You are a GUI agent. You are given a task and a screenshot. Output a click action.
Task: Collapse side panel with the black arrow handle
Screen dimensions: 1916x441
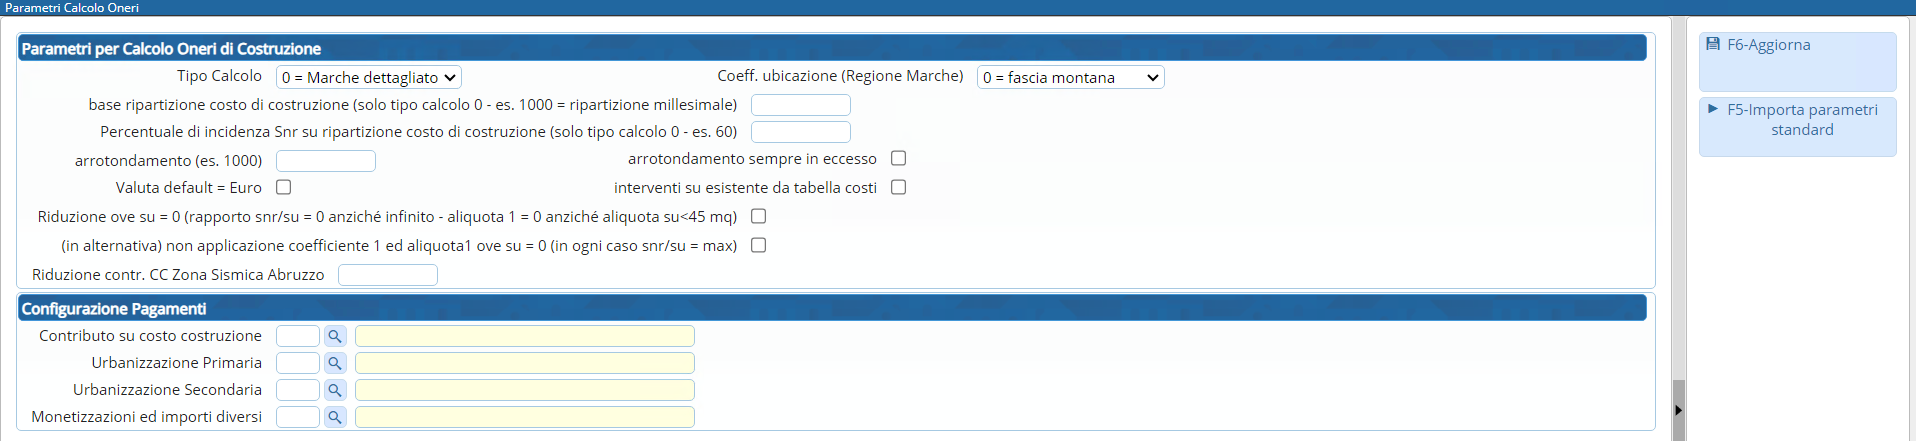click(x=1678, y=410)
